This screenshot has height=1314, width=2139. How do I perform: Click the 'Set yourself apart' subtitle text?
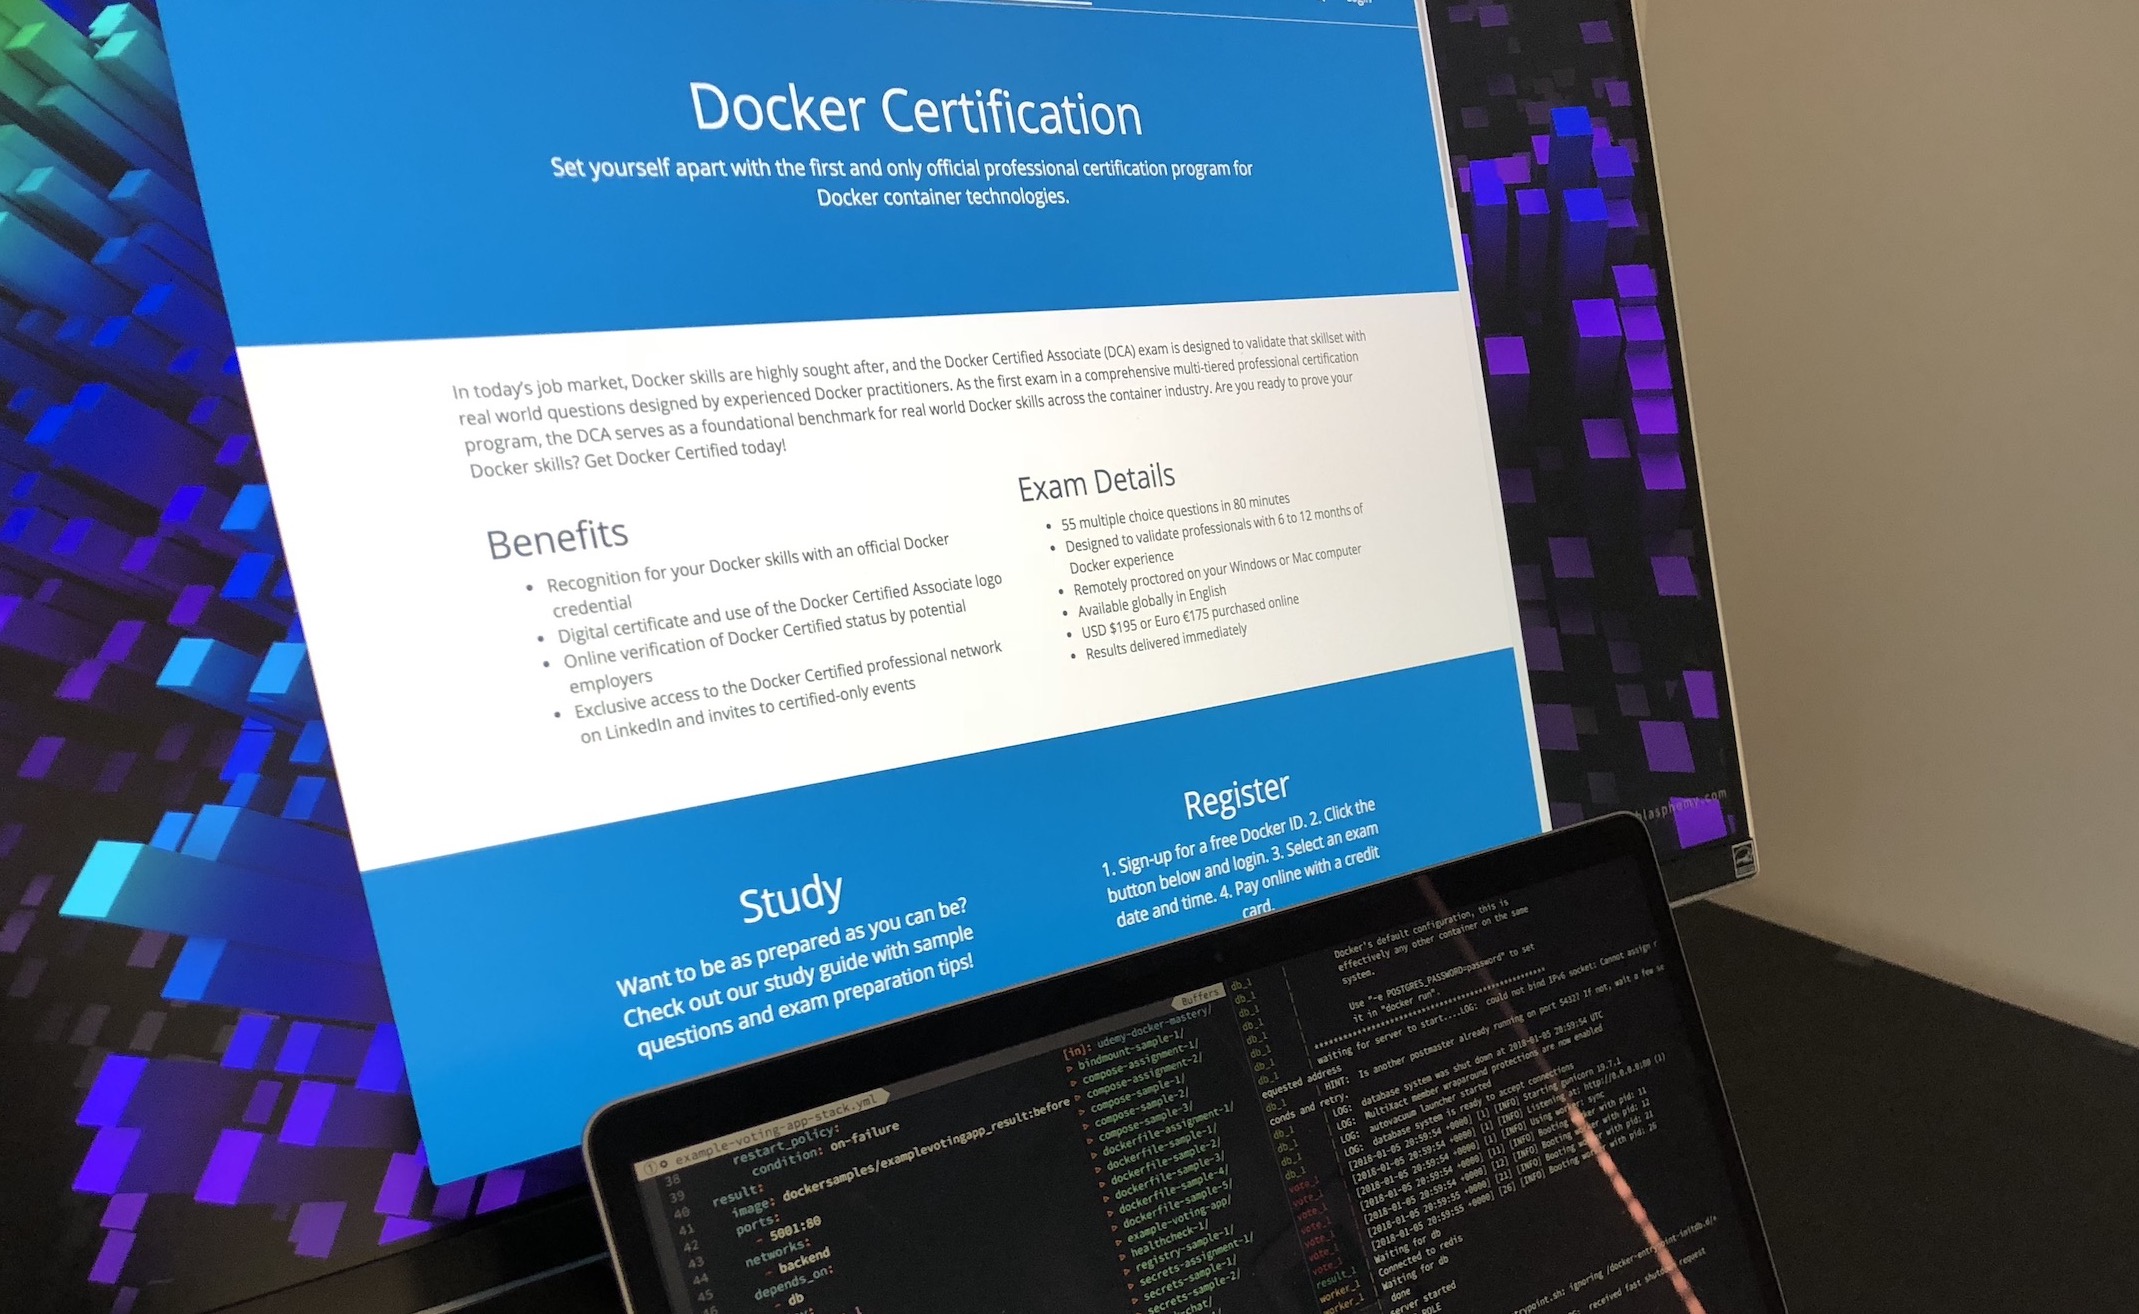[902, 181]
